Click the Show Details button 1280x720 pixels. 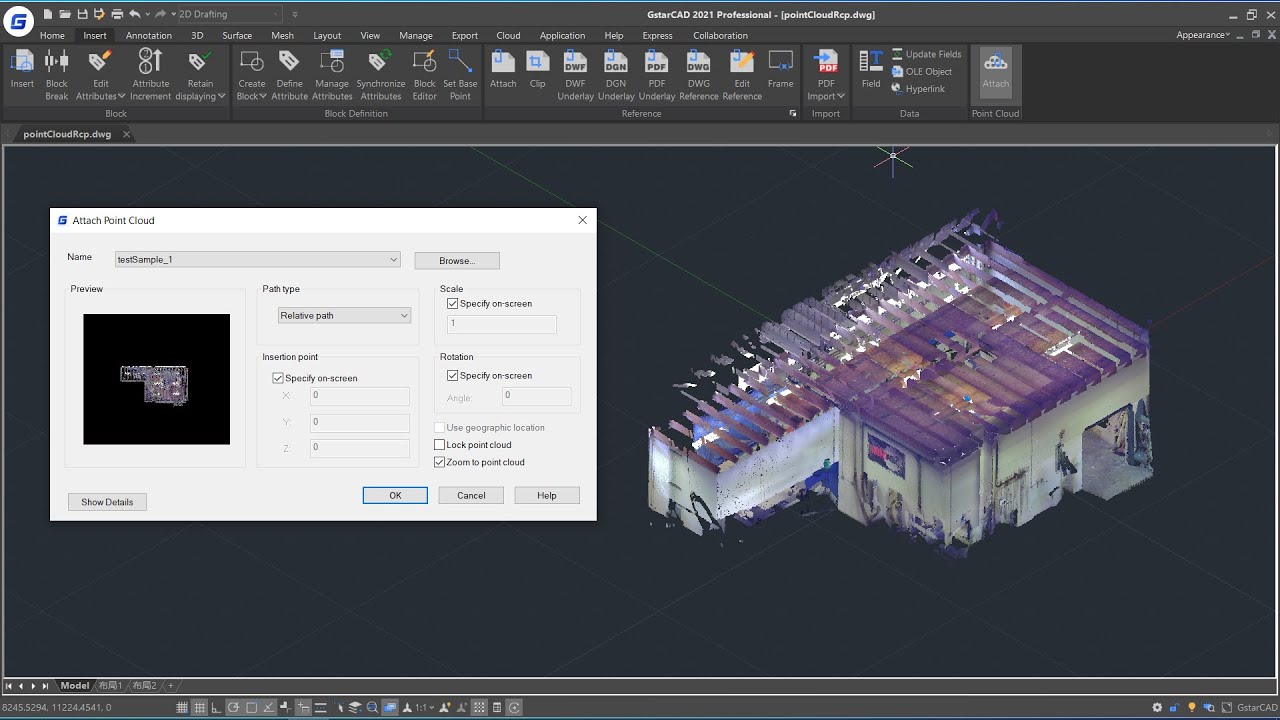pos(107,502)
